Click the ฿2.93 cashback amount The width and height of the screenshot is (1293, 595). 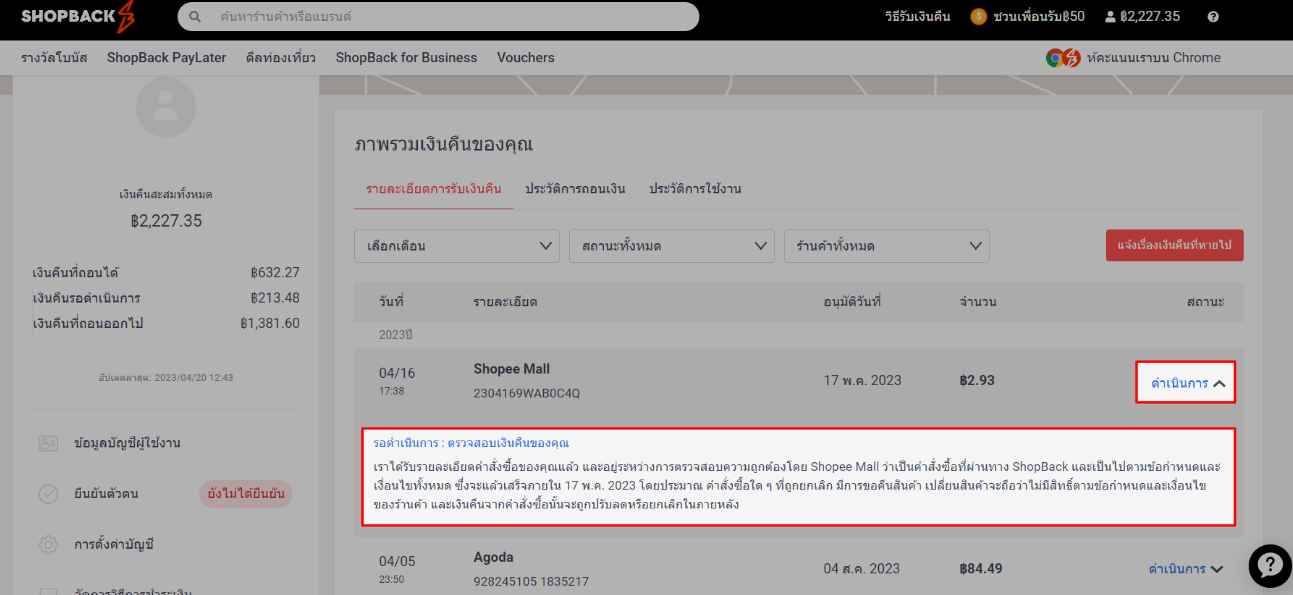click(977, 380)
